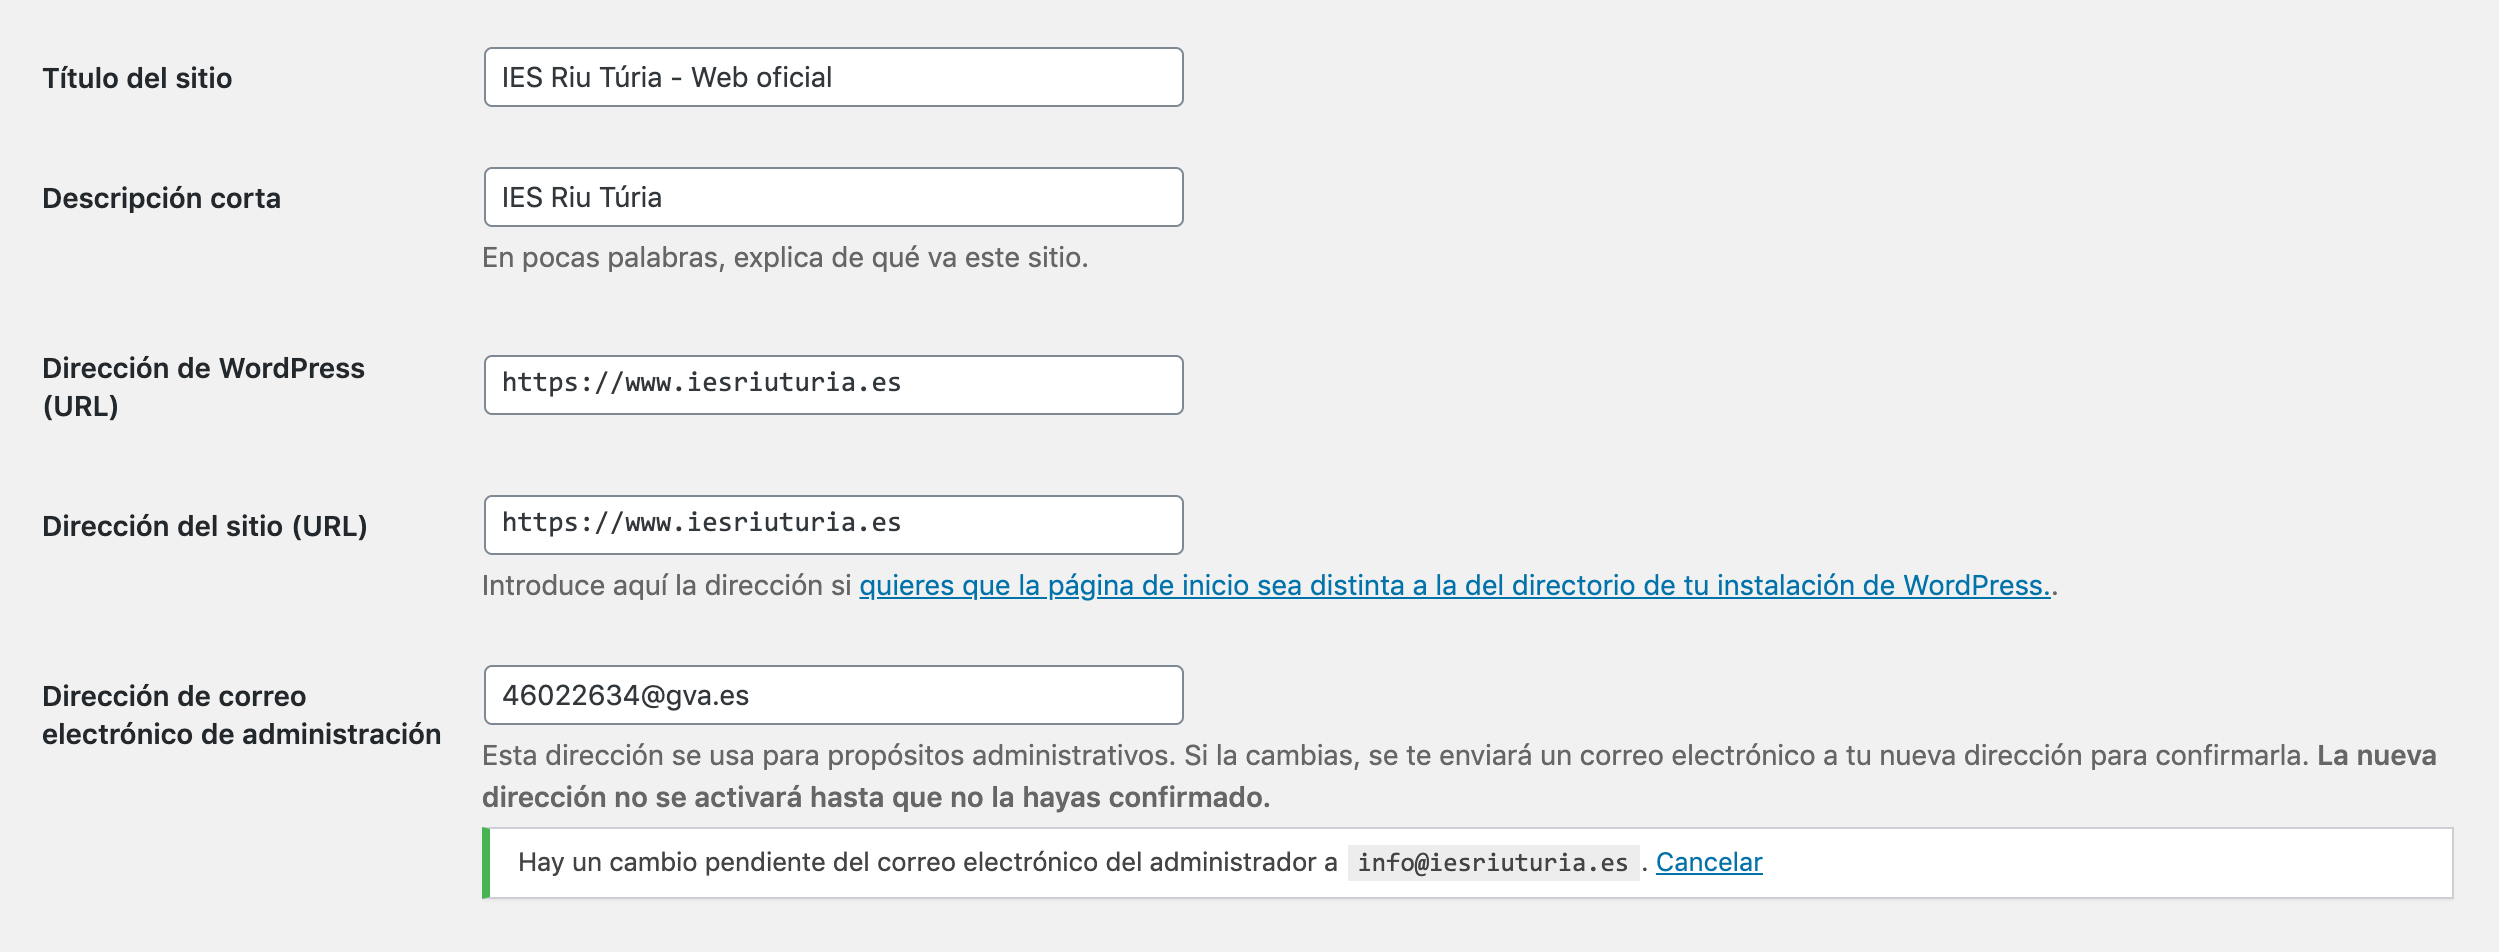Click the info@iesriuturia.es code text
Image resolution: width=2499 pixels, height=952 pixels.
pos(1493,863)
